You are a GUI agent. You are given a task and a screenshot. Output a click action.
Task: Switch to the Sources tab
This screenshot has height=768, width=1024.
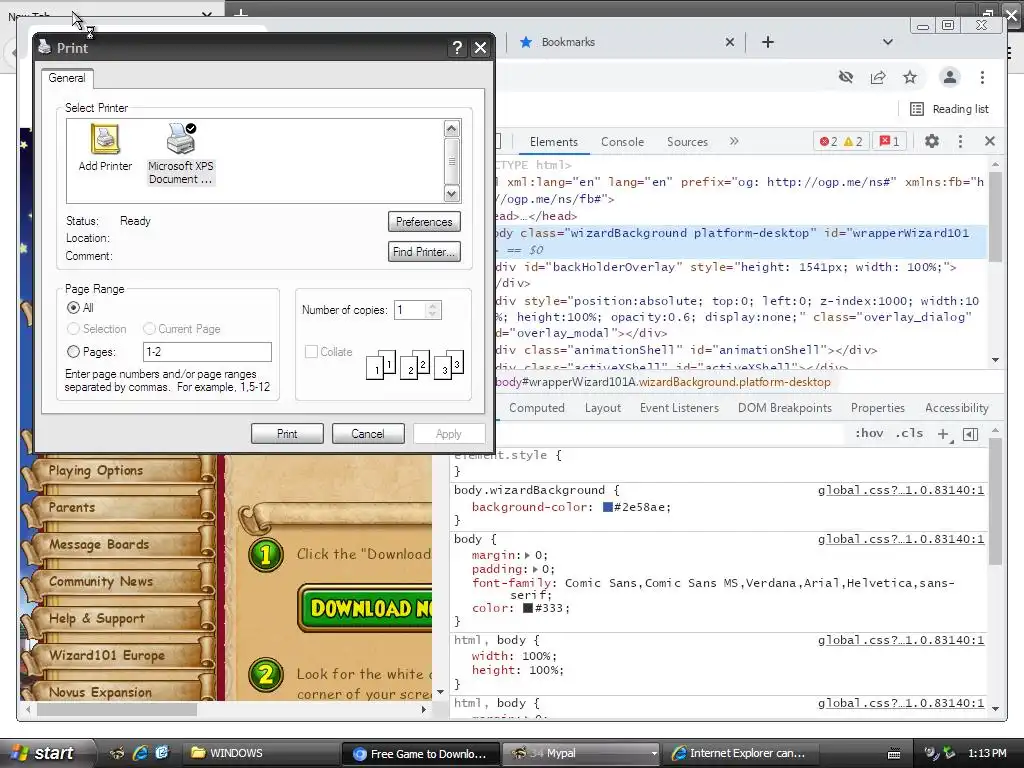687,142
